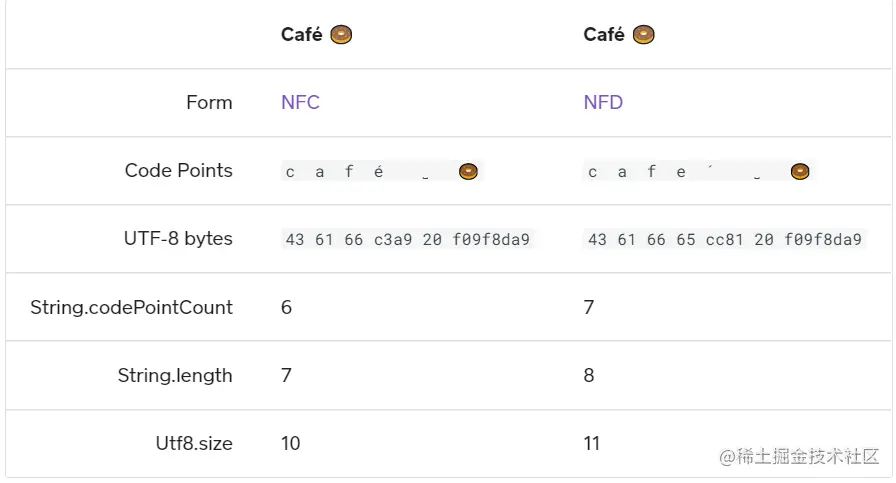Click the NFD String.length value 8
896x483 pixels.
point(589,376)
